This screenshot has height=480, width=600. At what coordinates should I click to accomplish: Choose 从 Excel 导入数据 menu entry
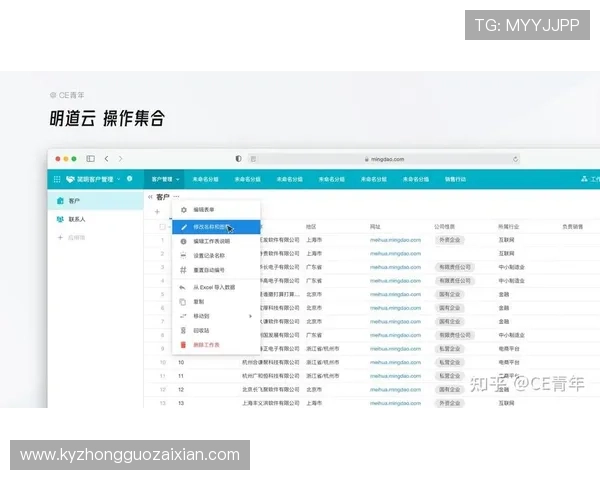click(x=216, y=287)
